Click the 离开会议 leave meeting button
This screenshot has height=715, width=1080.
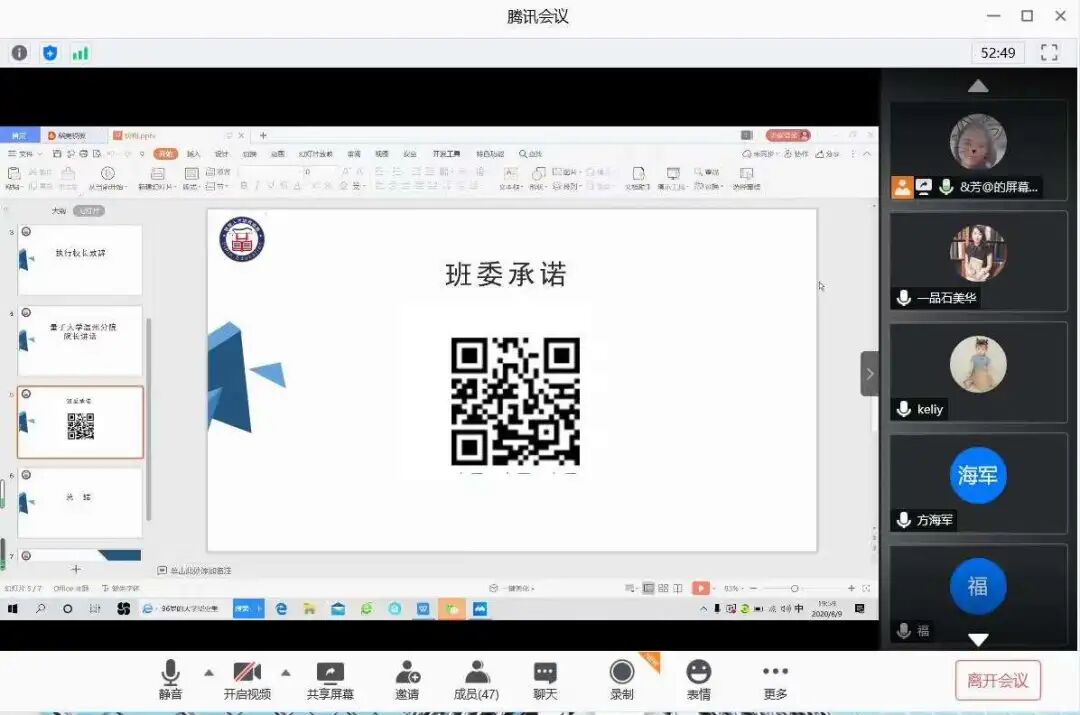pyautogui.click(x=997, y=681)
